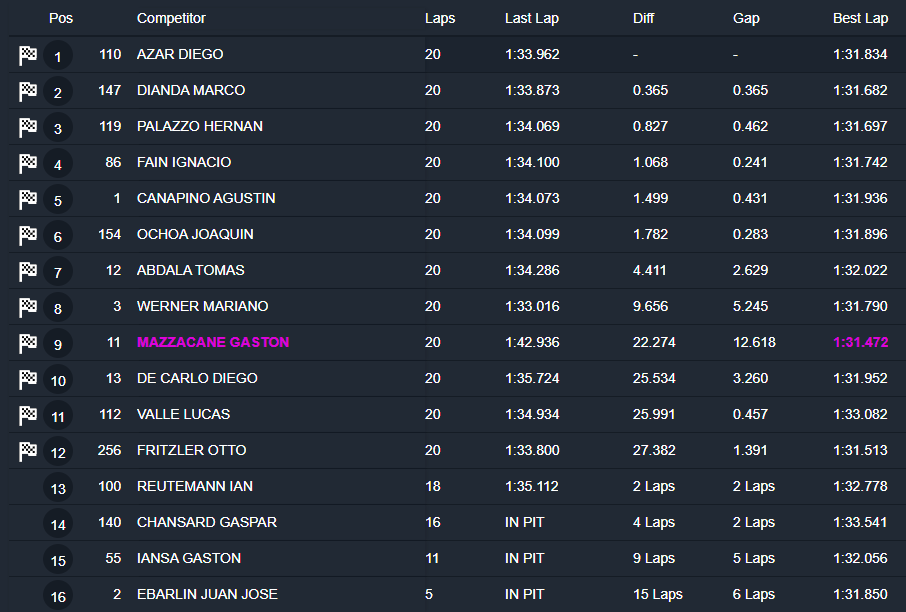The width and height of the screenshot is (906, 612).
Task: Sort by the Pos column header
Action: (x=61, y=19)
